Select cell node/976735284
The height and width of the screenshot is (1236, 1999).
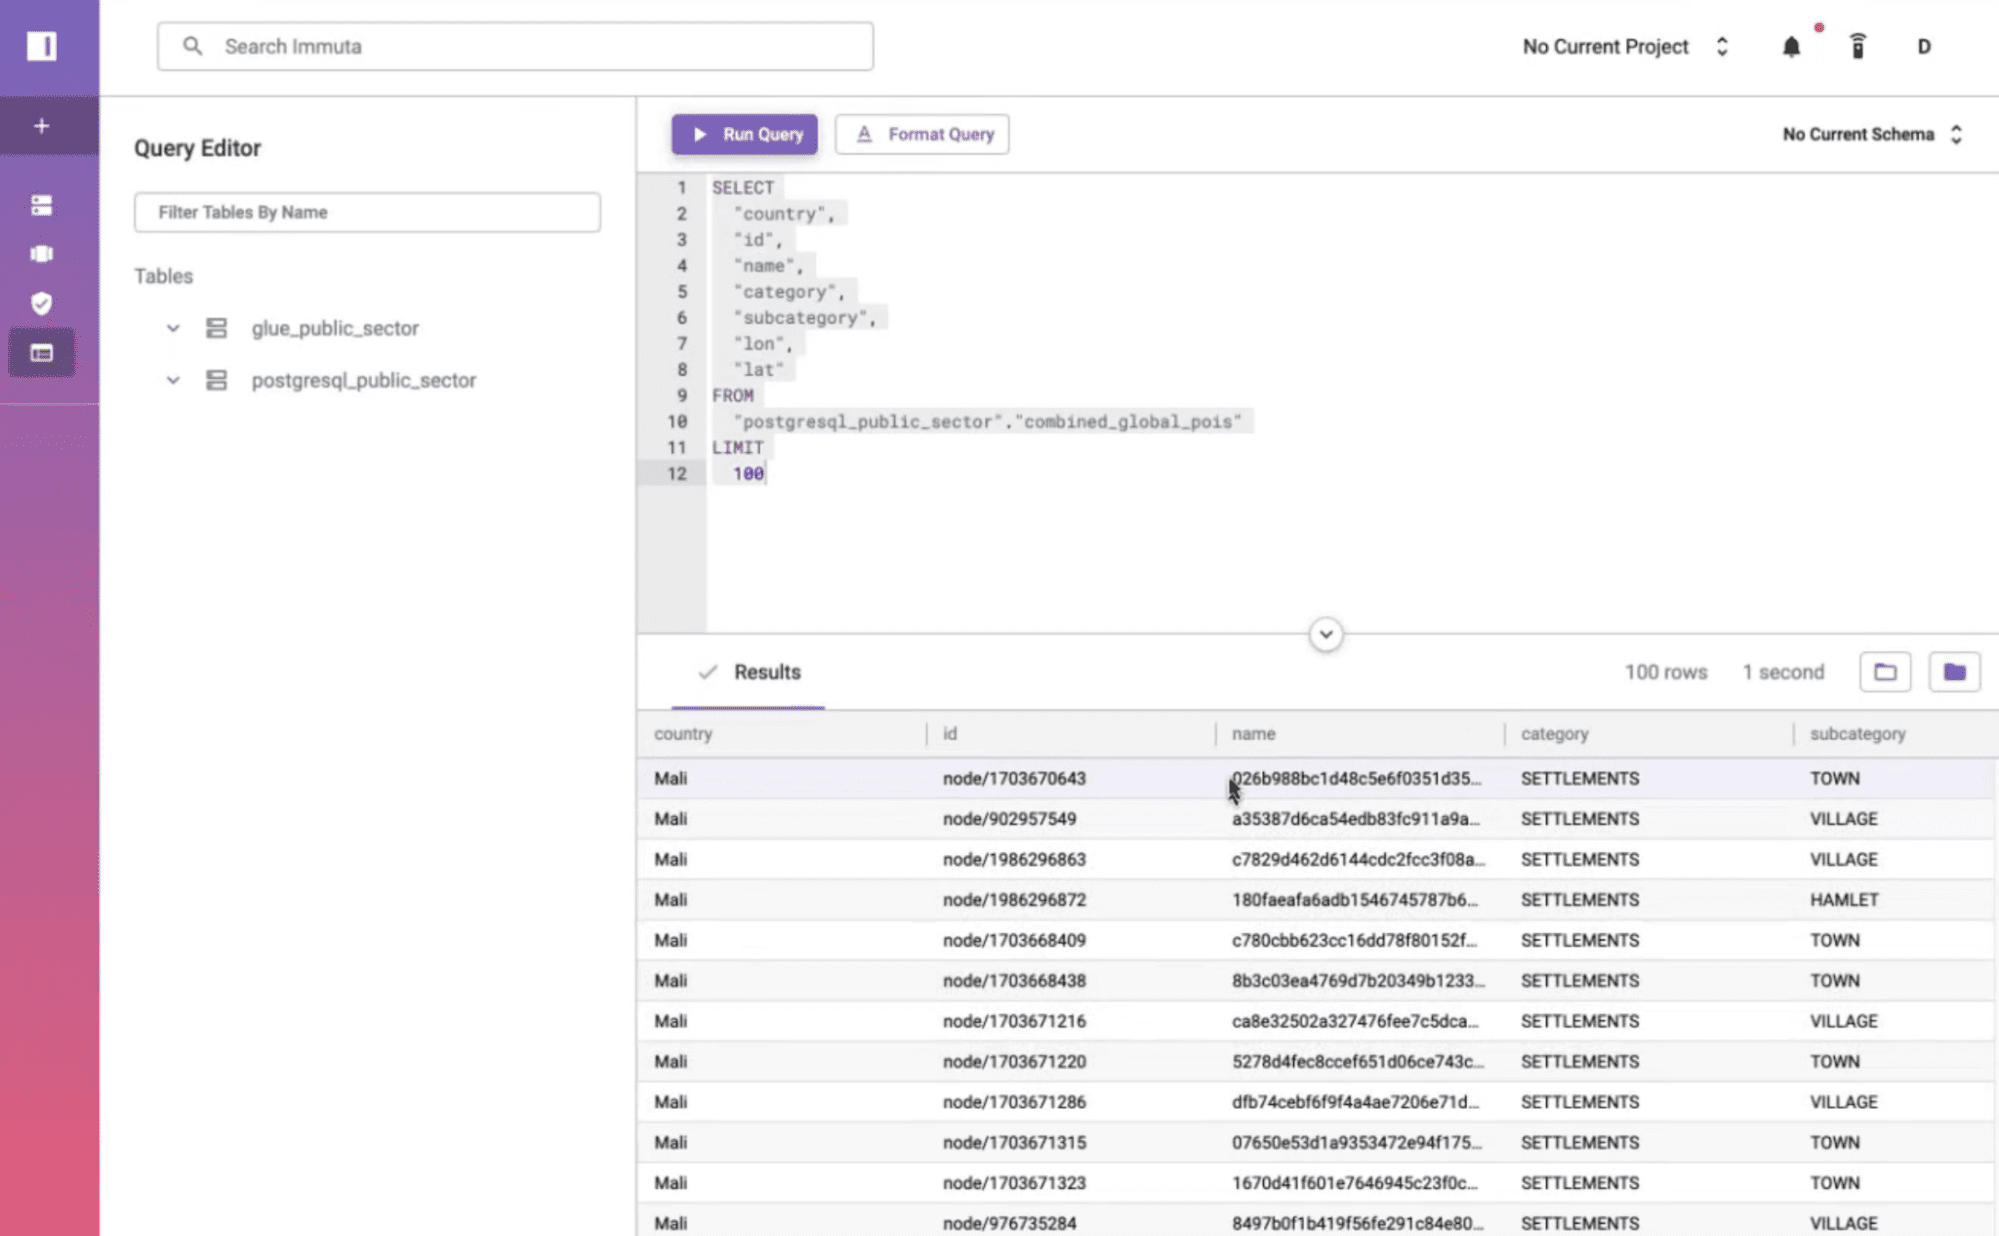point(1009,1223)
